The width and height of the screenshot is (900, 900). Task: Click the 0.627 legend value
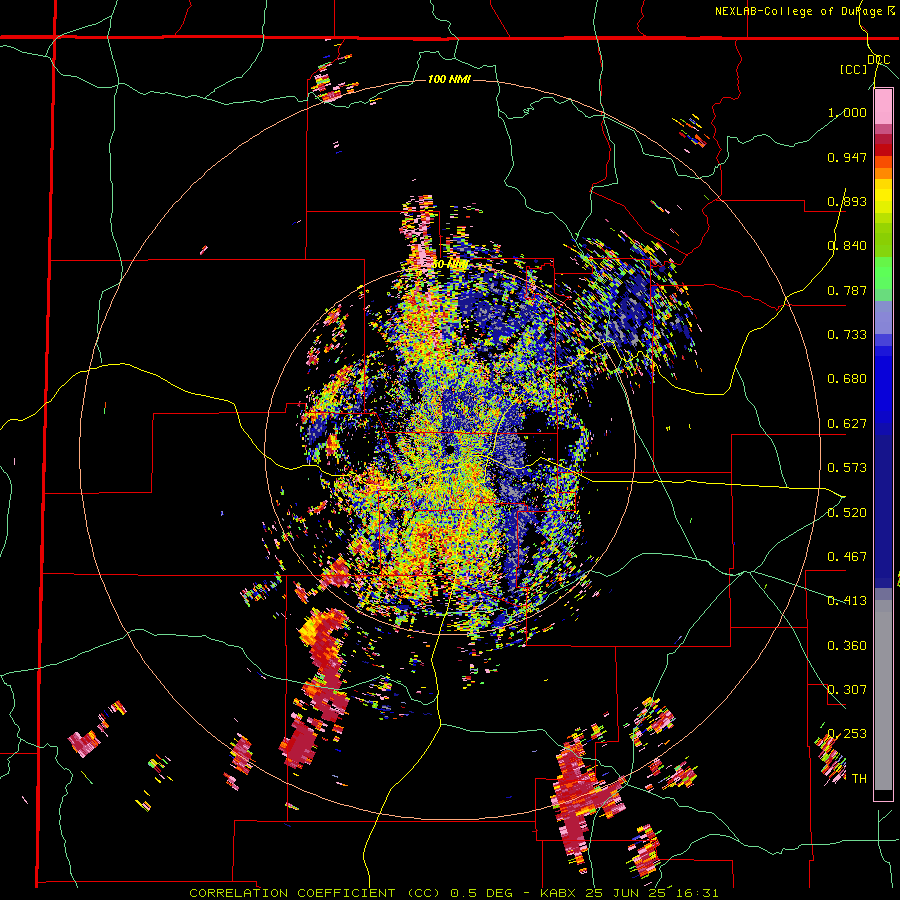pos(847,424)
